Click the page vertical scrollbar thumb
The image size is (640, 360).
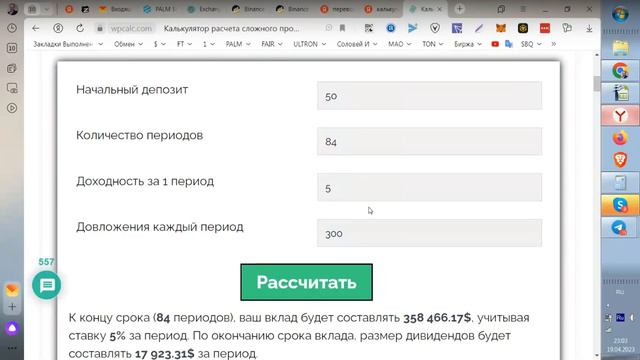(597, 83)
